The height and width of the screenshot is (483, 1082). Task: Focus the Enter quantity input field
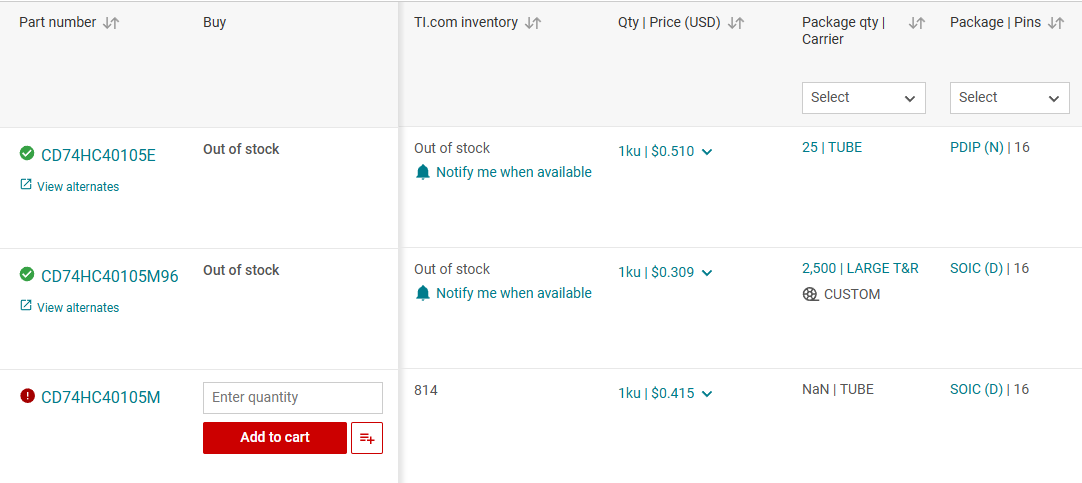[293, 397]
